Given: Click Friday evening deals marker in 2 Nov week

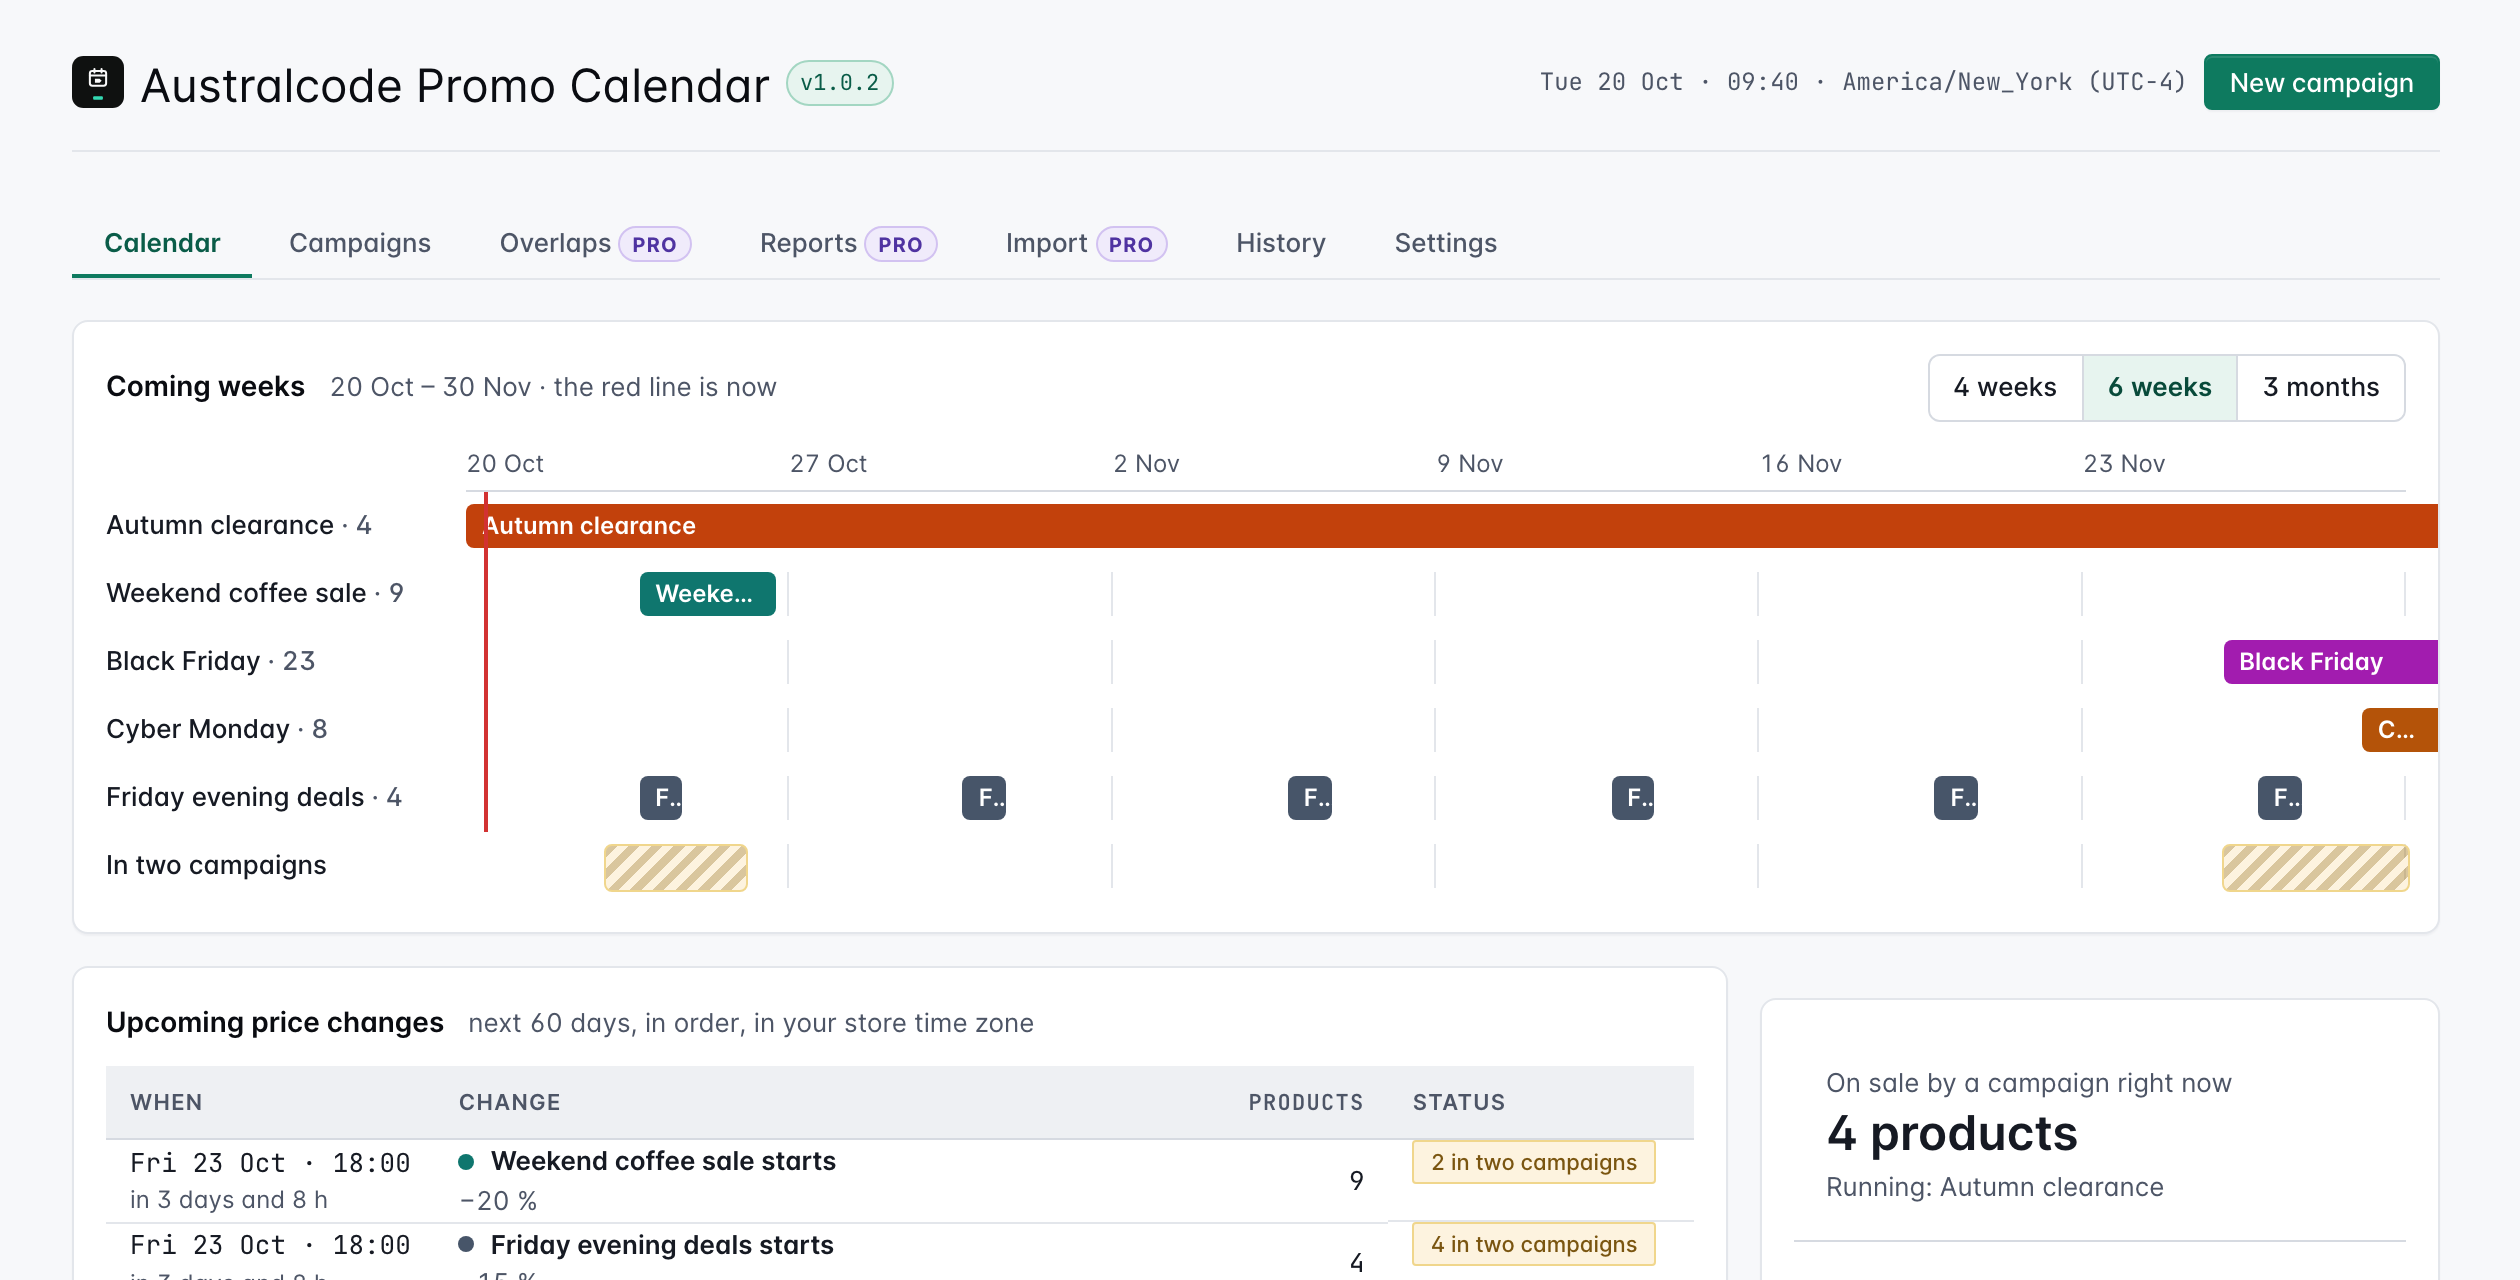Looking at the screenshot, I should click(1310, 798).
